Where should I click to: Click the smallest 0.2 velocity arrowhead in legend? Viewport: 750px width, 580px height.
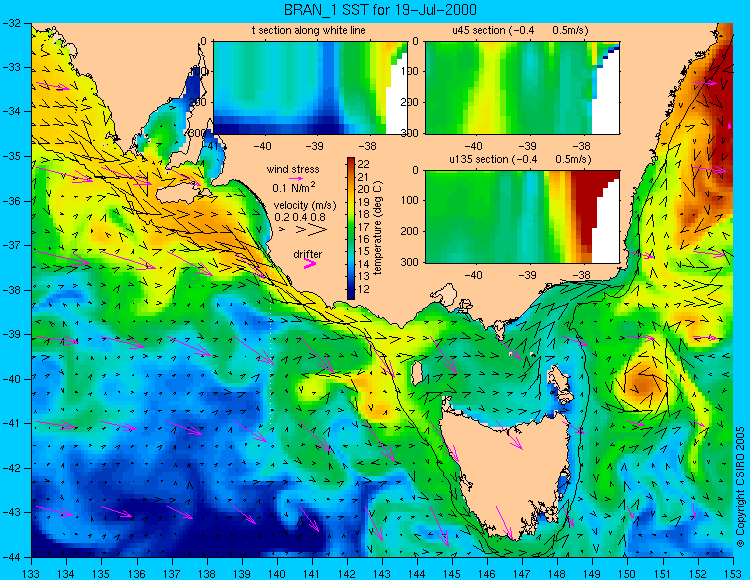point(282,230)
